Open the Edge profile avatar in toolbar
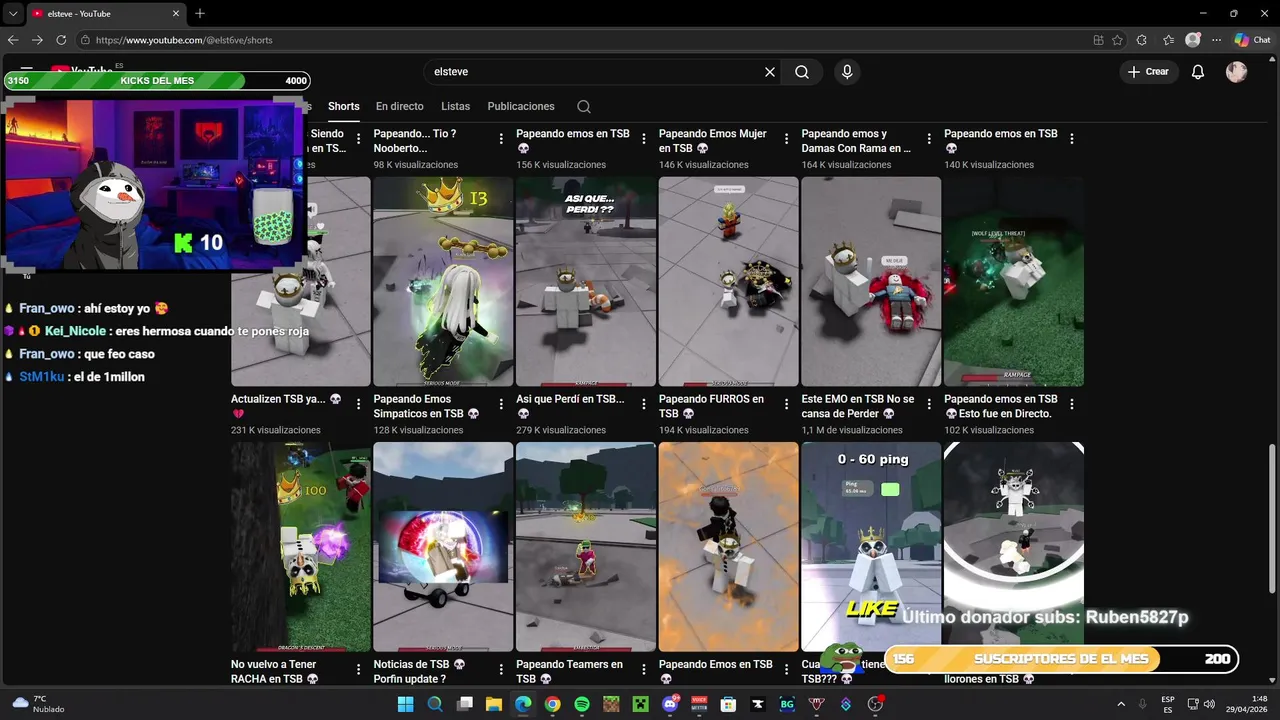Viewport: 1280px width, 720px height. coord(1193,40)
